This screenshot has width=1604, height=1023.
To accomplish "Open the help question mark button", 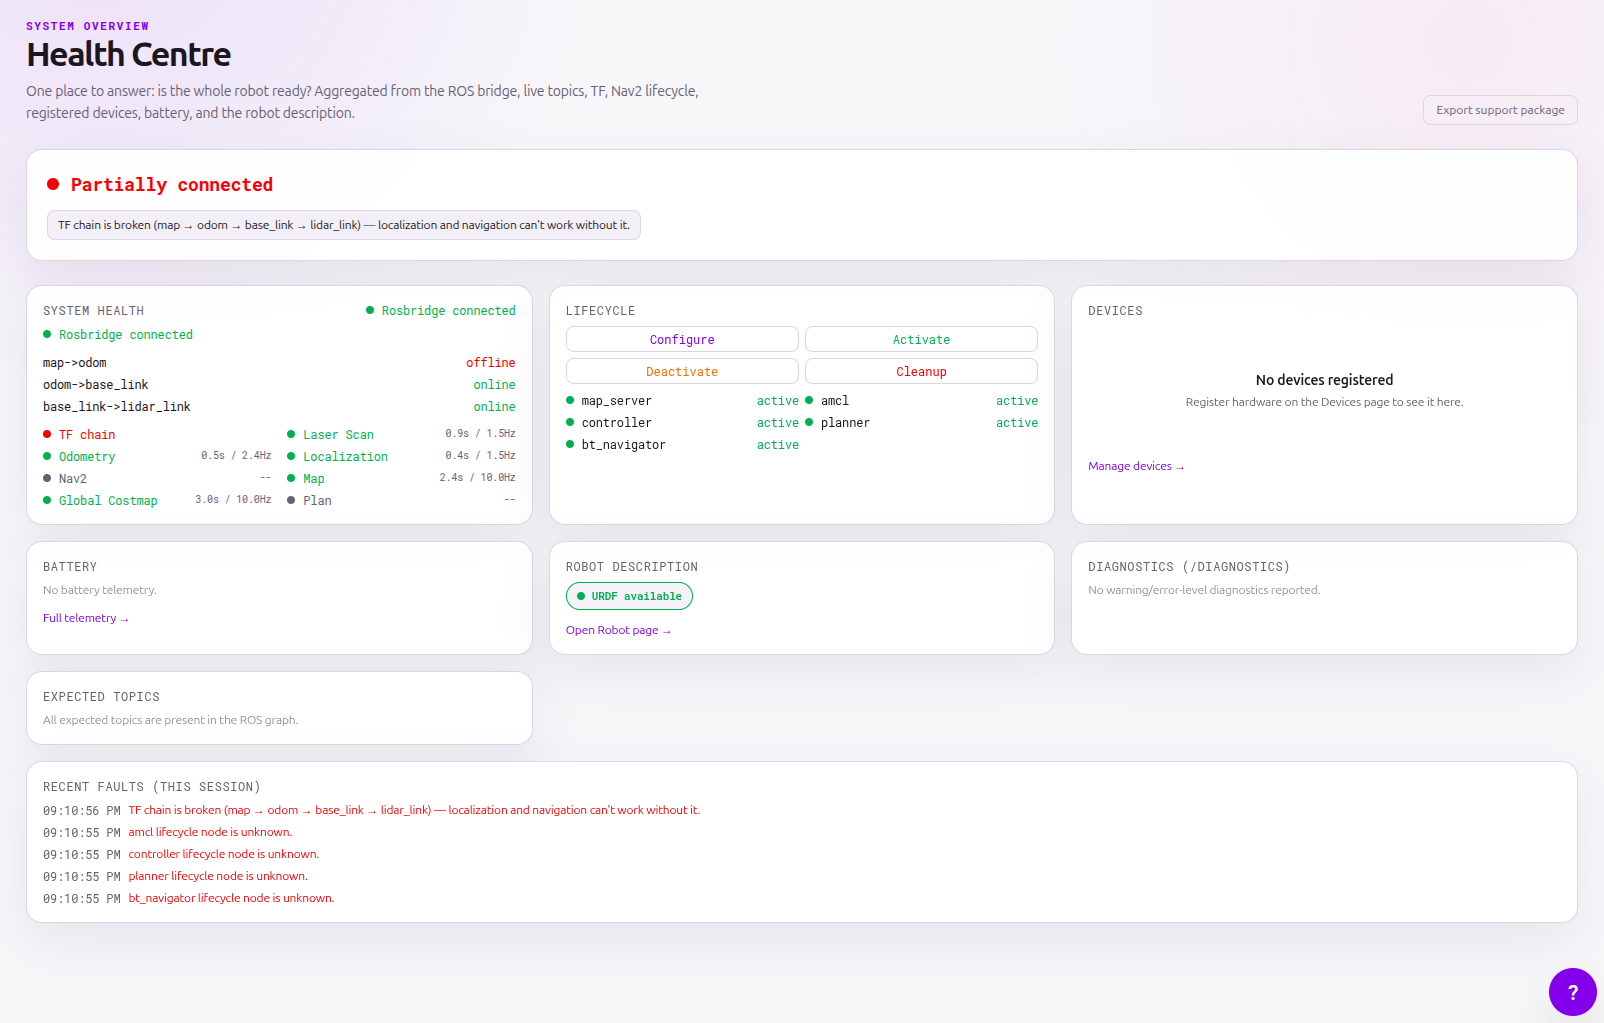I will [x=1572, y=992].
